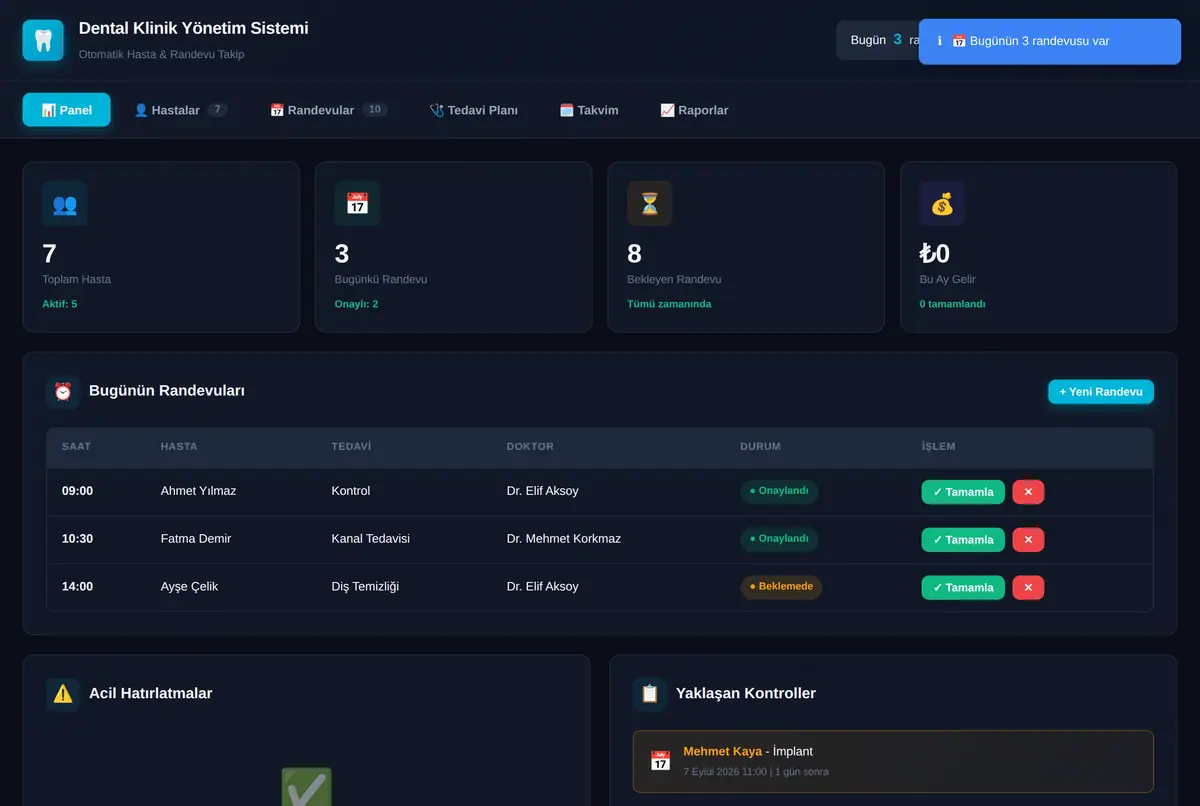
Task: Select the 09:00 time cell
Action: (x=77, y=491)
